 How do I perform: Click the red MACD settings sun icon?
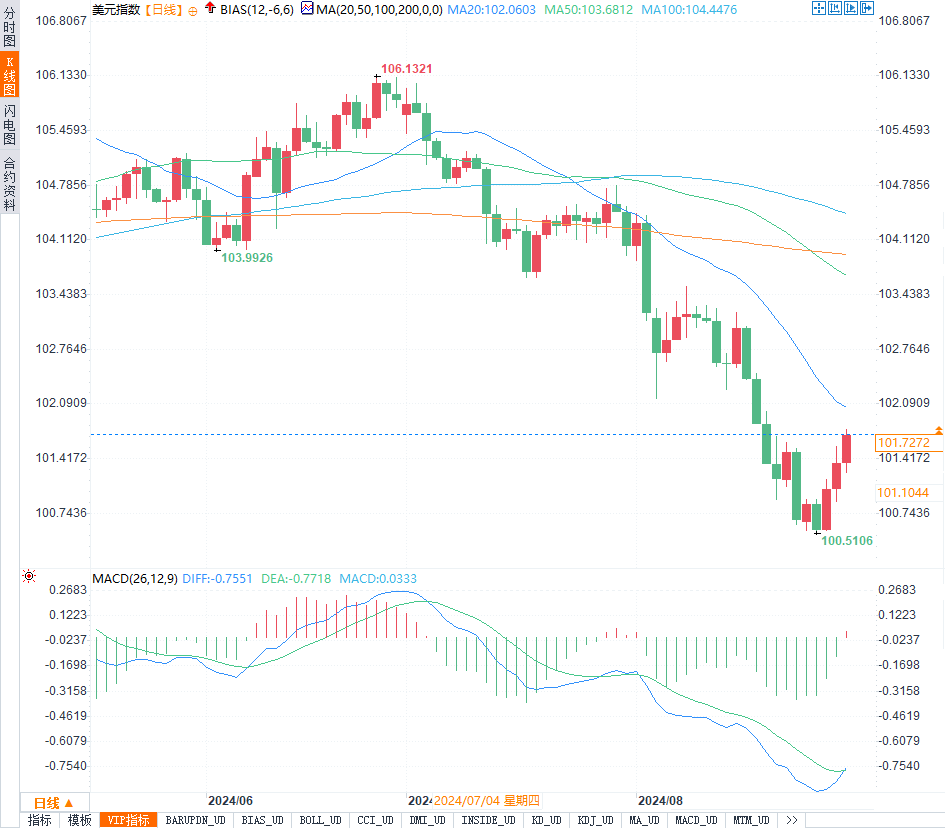tap(28, 576)
